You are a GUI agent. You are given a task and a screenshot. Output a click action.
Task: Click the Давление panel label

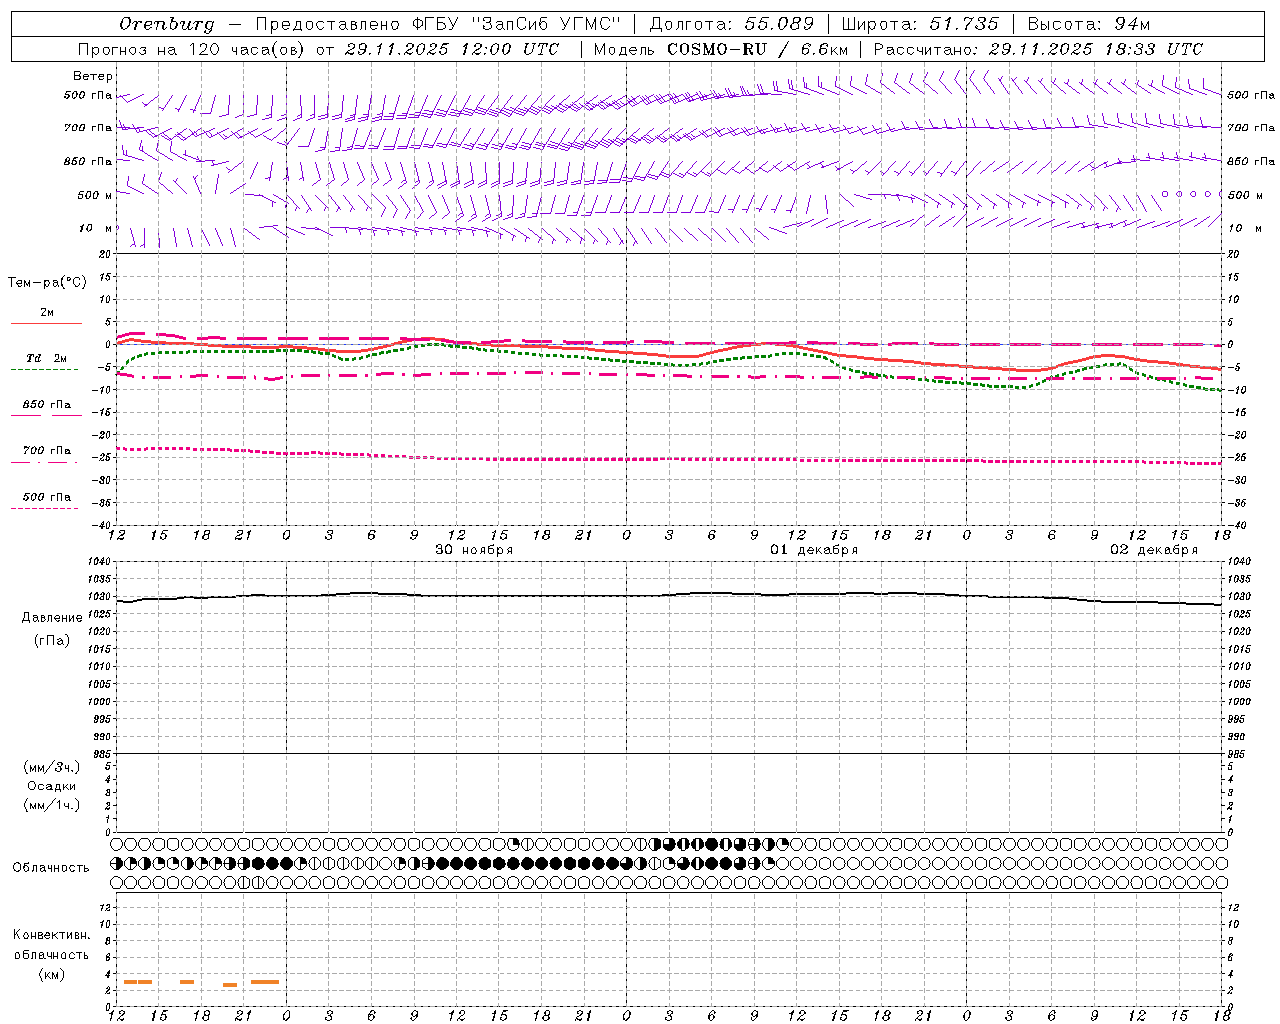[52, 617]
